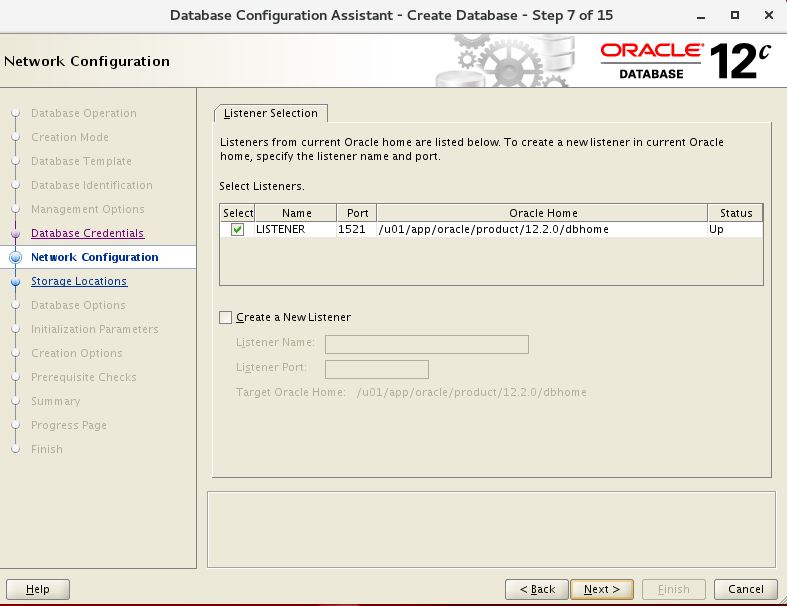Uncheck the LISTENER select checkbox
This screenshot has height=606, width=787.
pyautogui.click(x=237, y=229)
